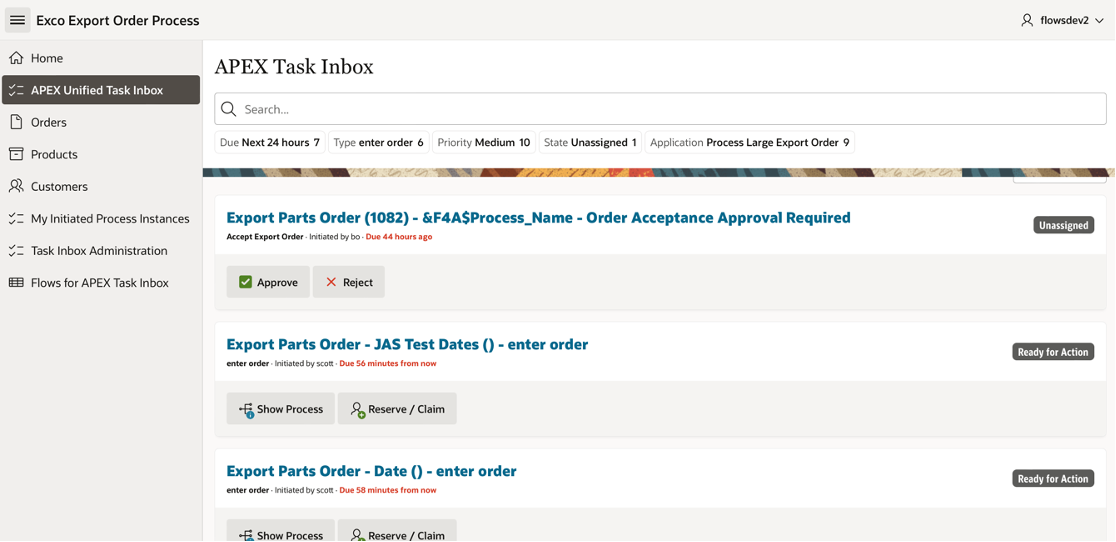1116x542 pixels.
Task: Click the Customers people icon
Action: 16,186
